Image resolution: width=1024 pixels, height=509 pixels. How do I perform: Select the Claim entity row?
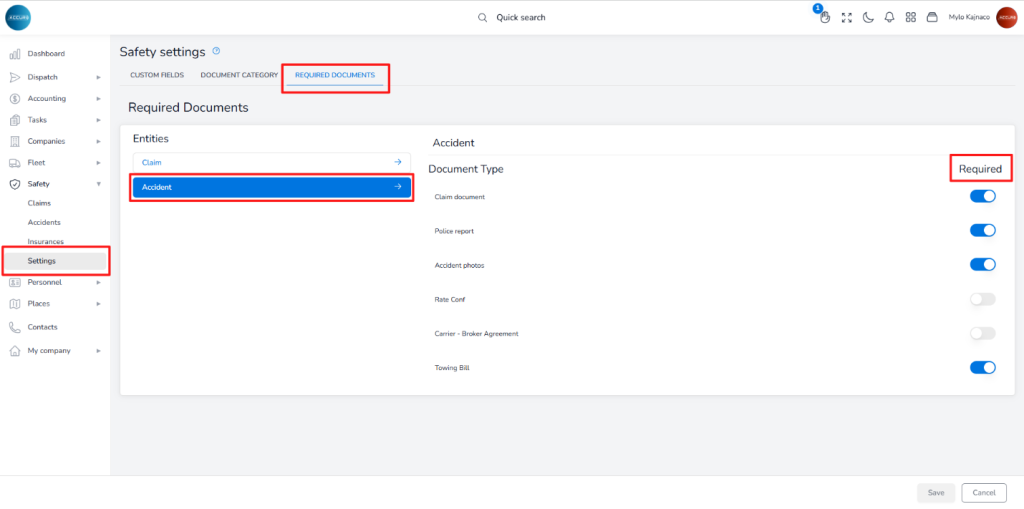point(271,162)
